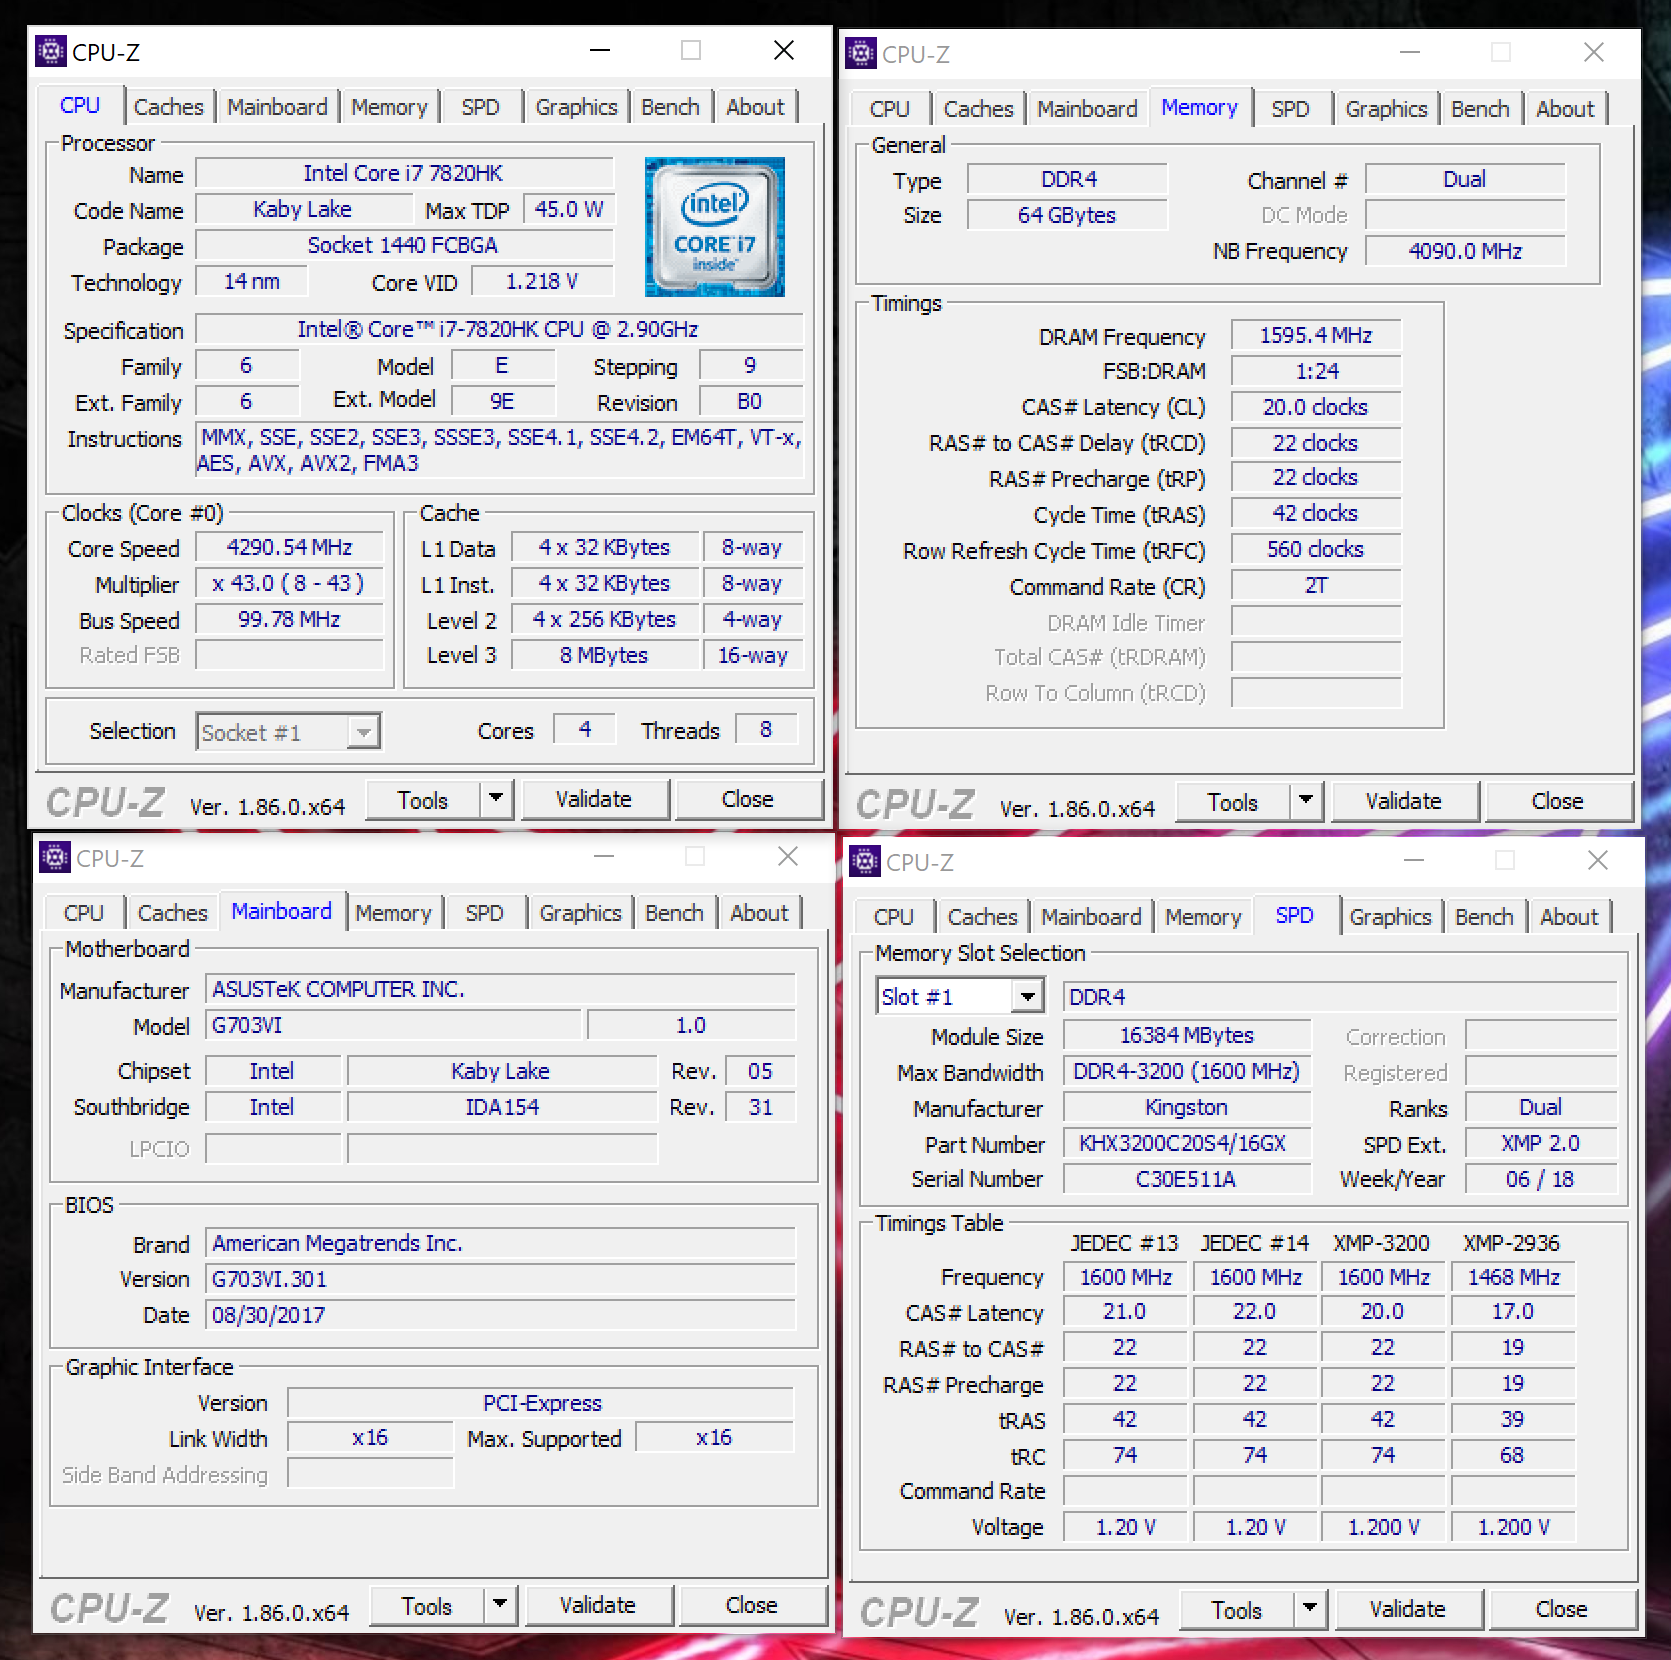The image size is (1671, 1660).
Task: Click Validate in the Memory-tab window
Action: (1404, 801)
